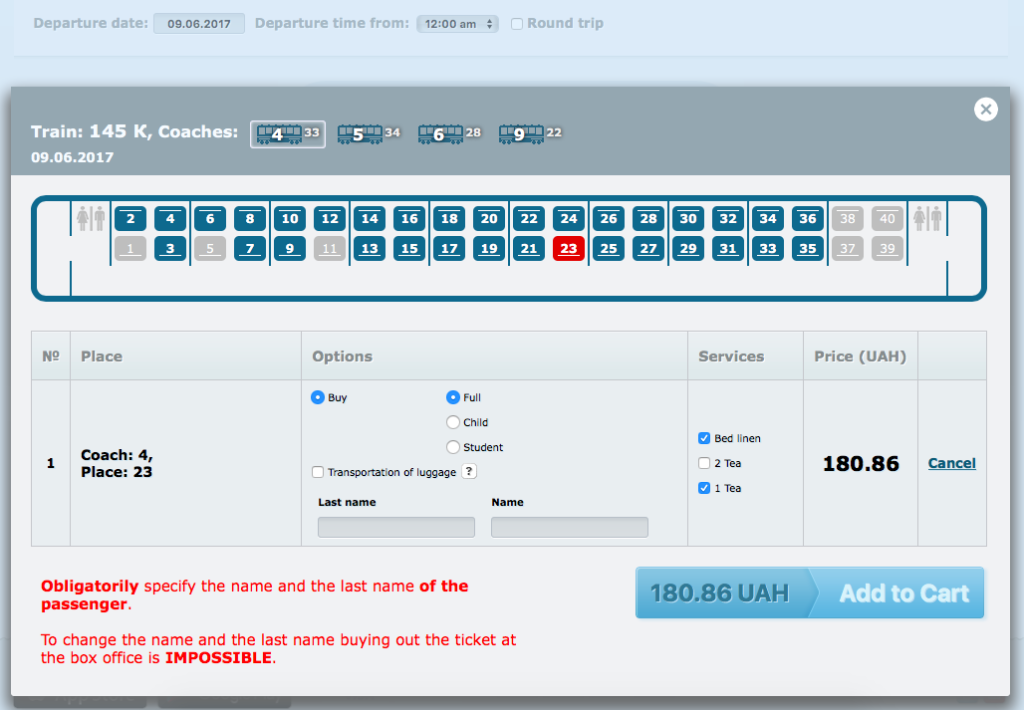Viewport: 1024px width, 710px height.
Task: Close the seat selection dialog
Action: [x=985, y=109]
